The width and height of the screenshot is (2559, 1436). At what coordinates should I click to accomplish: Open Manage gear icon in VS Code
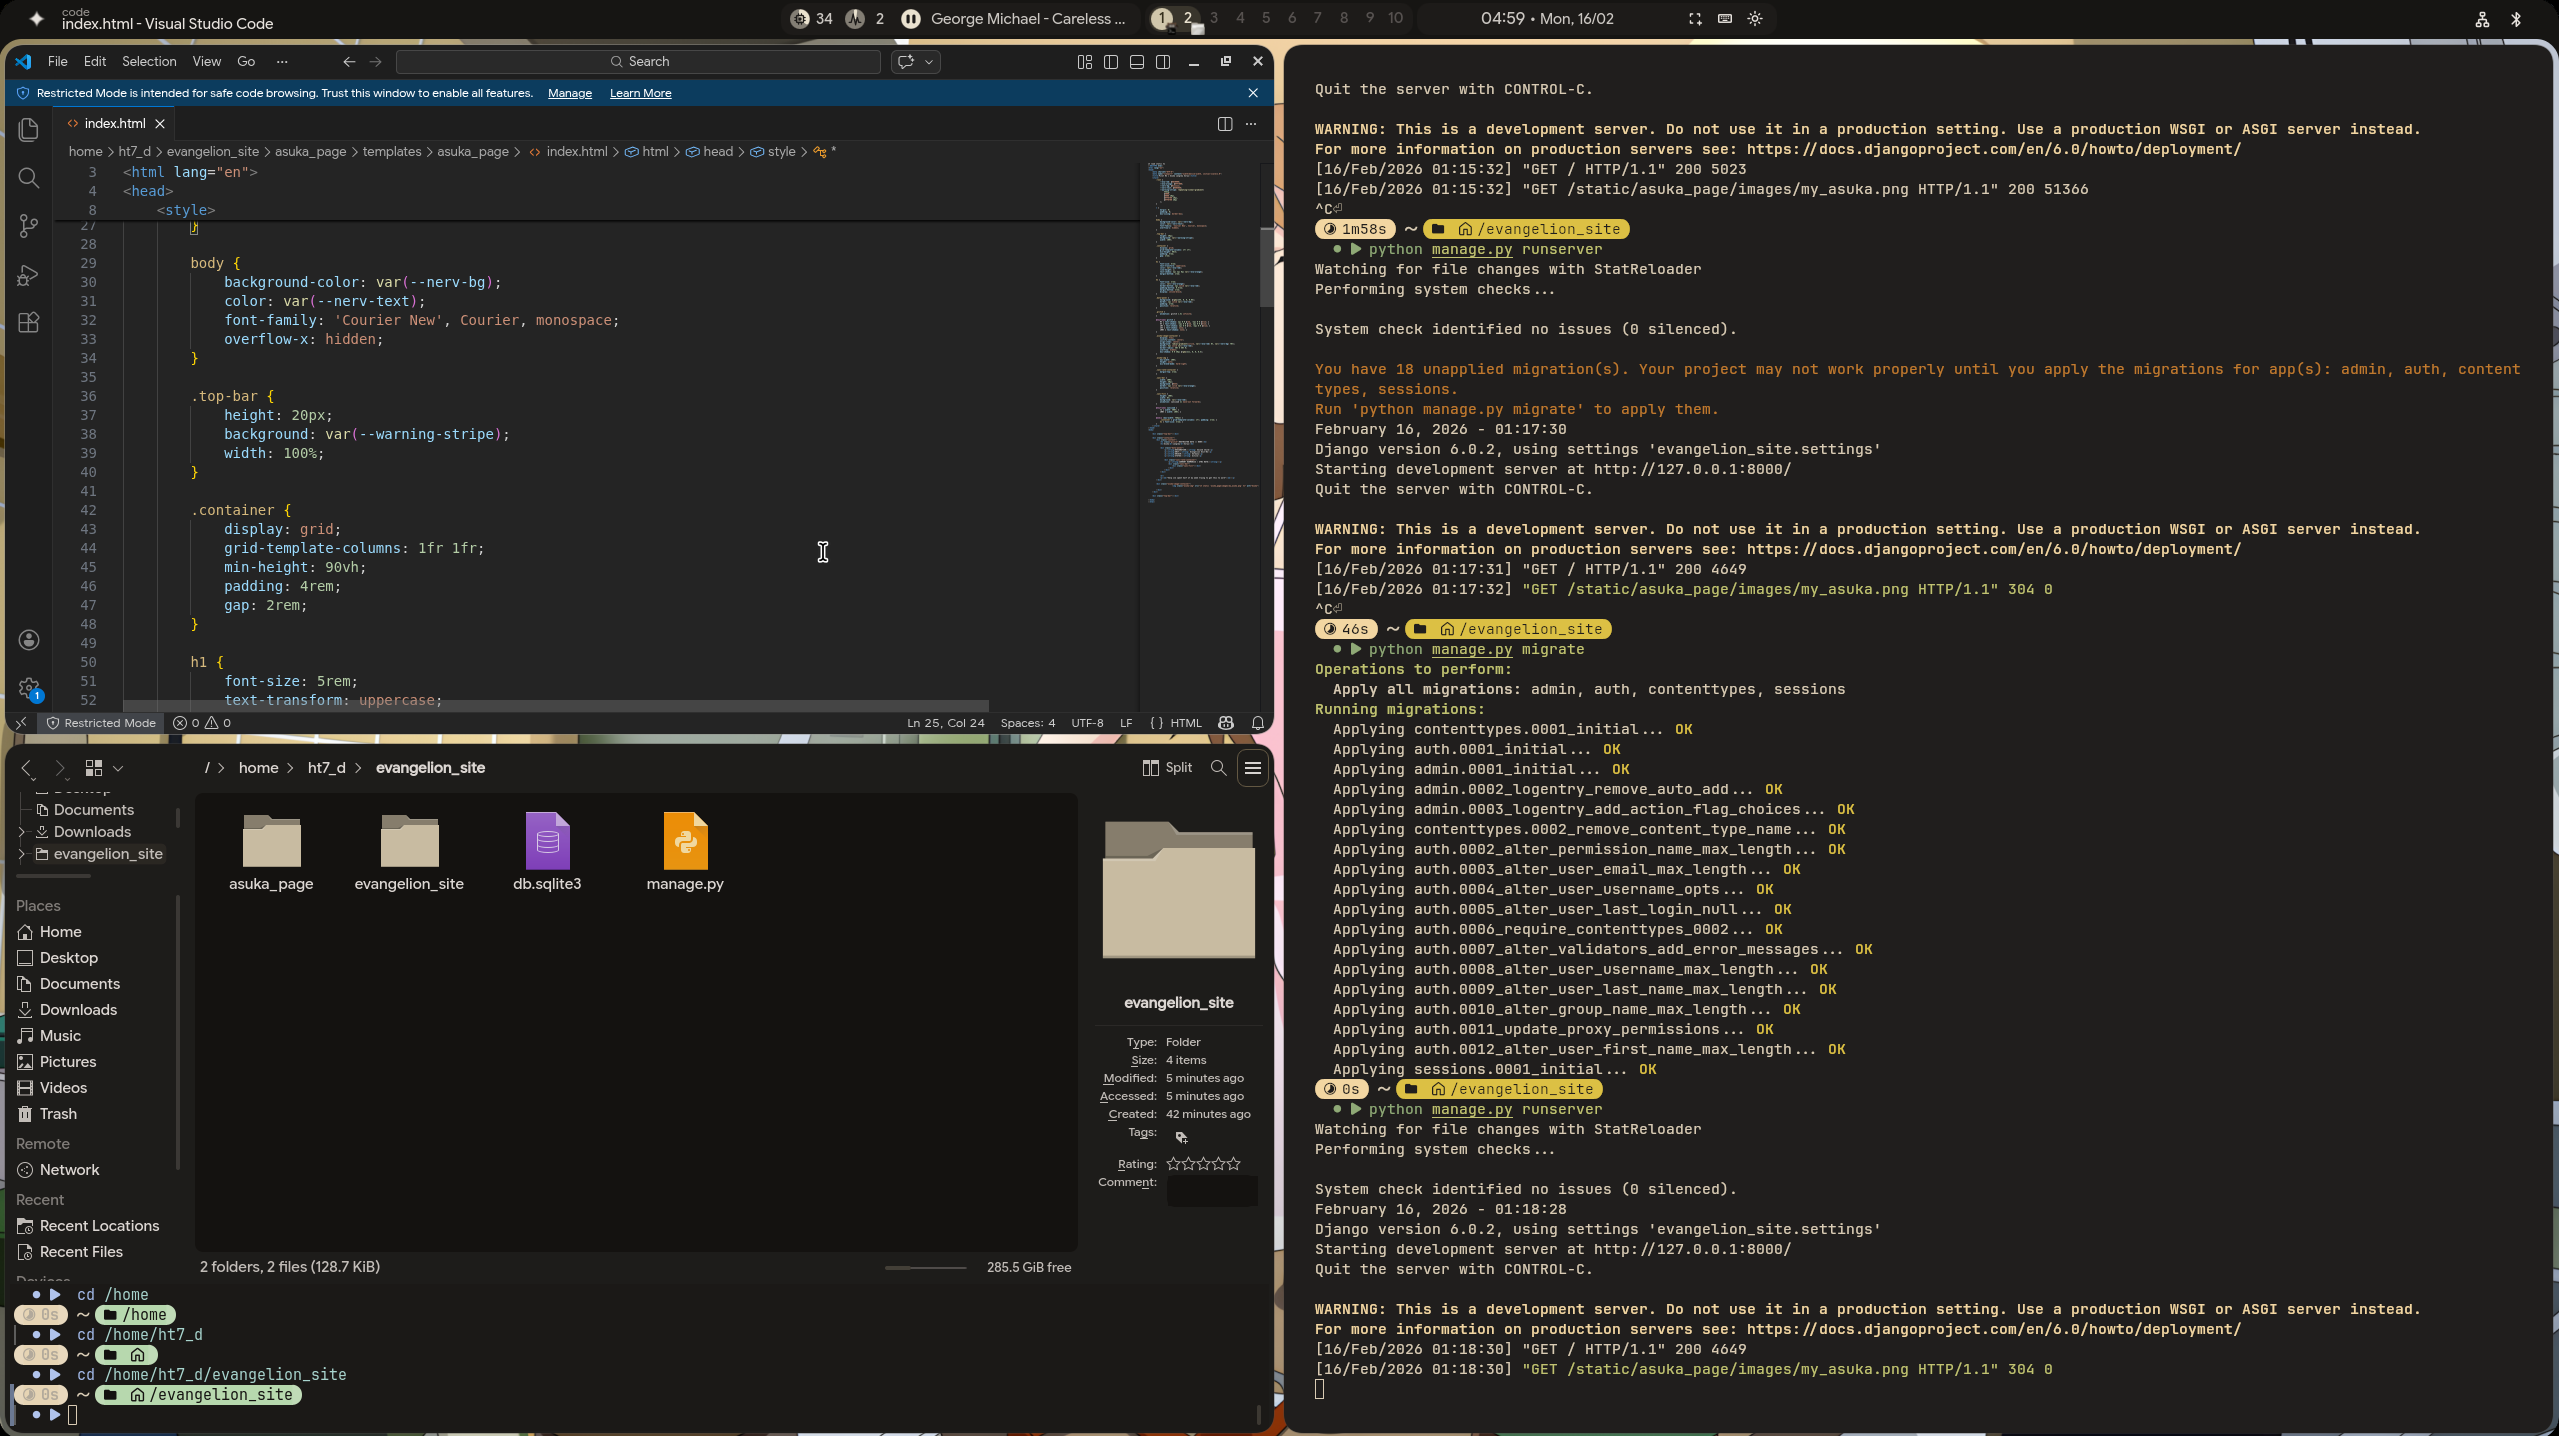(x=29, y=688)
